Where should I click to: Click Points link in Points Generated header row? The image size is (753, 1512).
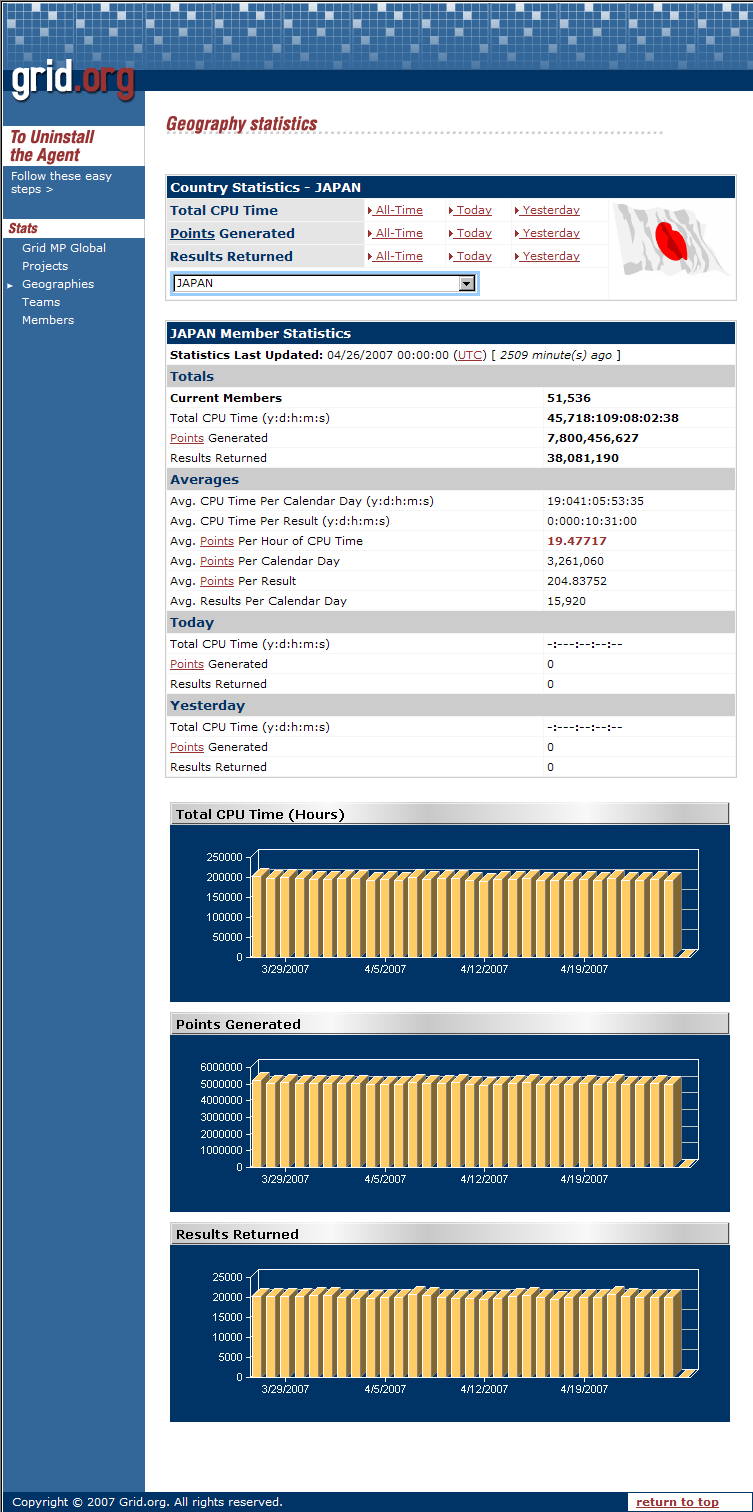[x=192, y=233]
